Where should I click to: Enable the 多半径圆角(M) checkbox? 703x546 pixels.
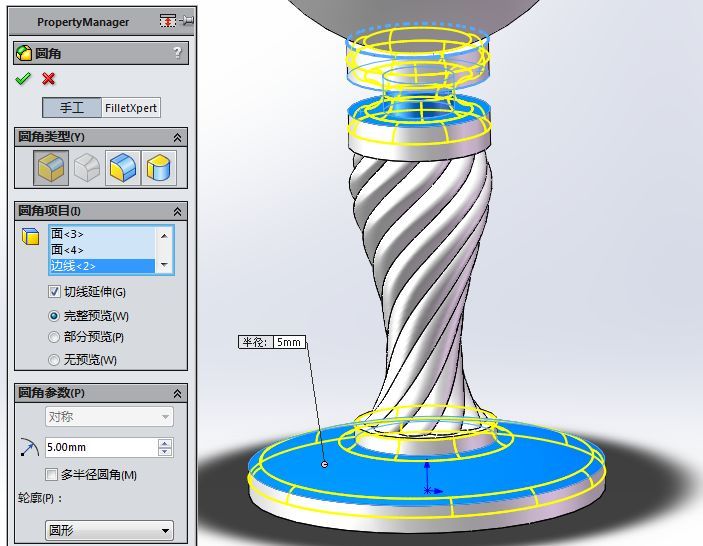tap(52, 474)
